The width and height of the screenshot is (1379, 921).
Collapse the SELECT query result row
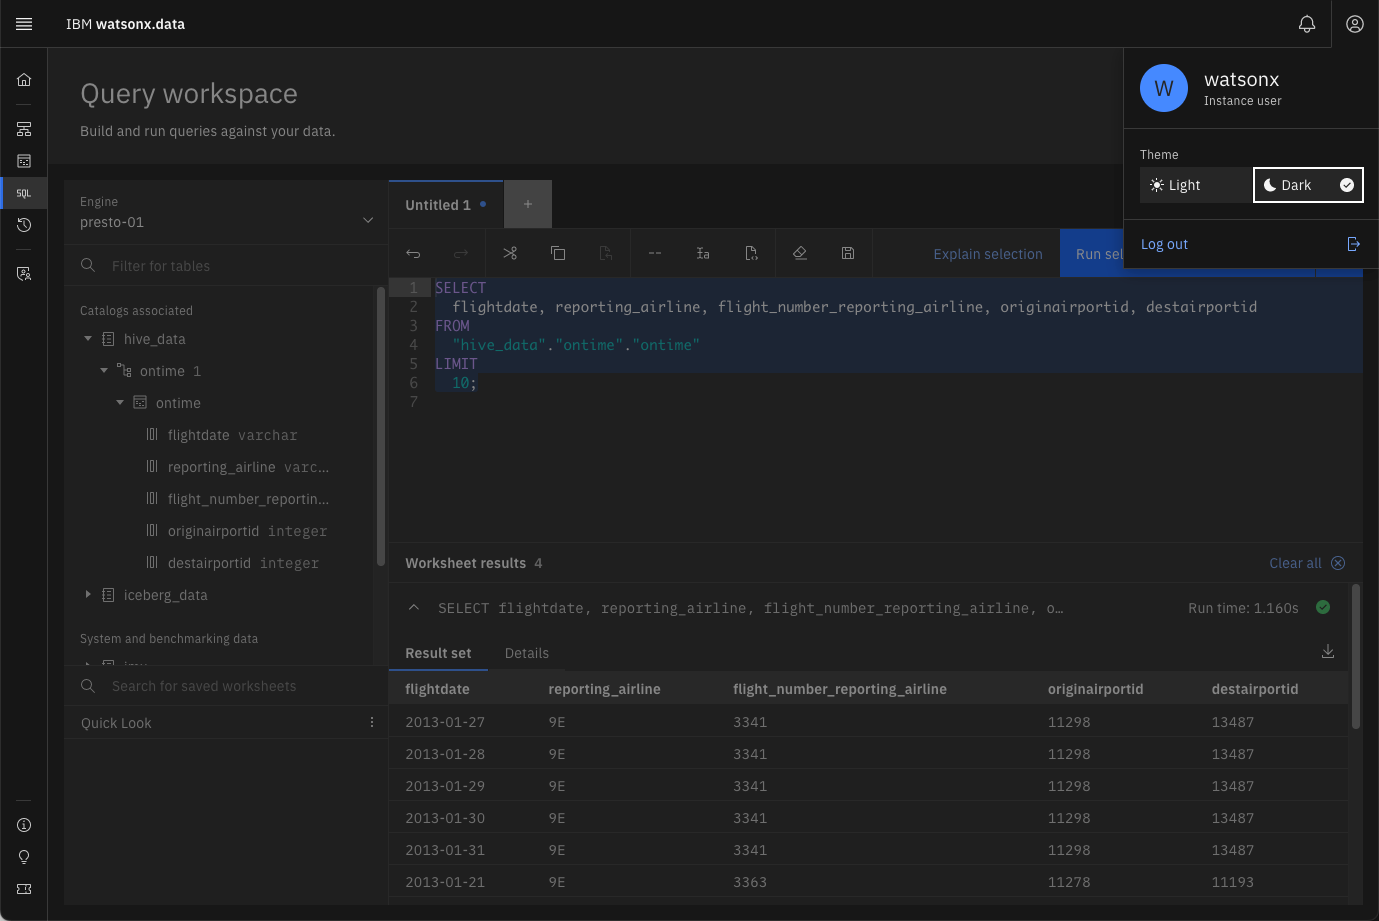pyautogui.click(x=413, y=607)
